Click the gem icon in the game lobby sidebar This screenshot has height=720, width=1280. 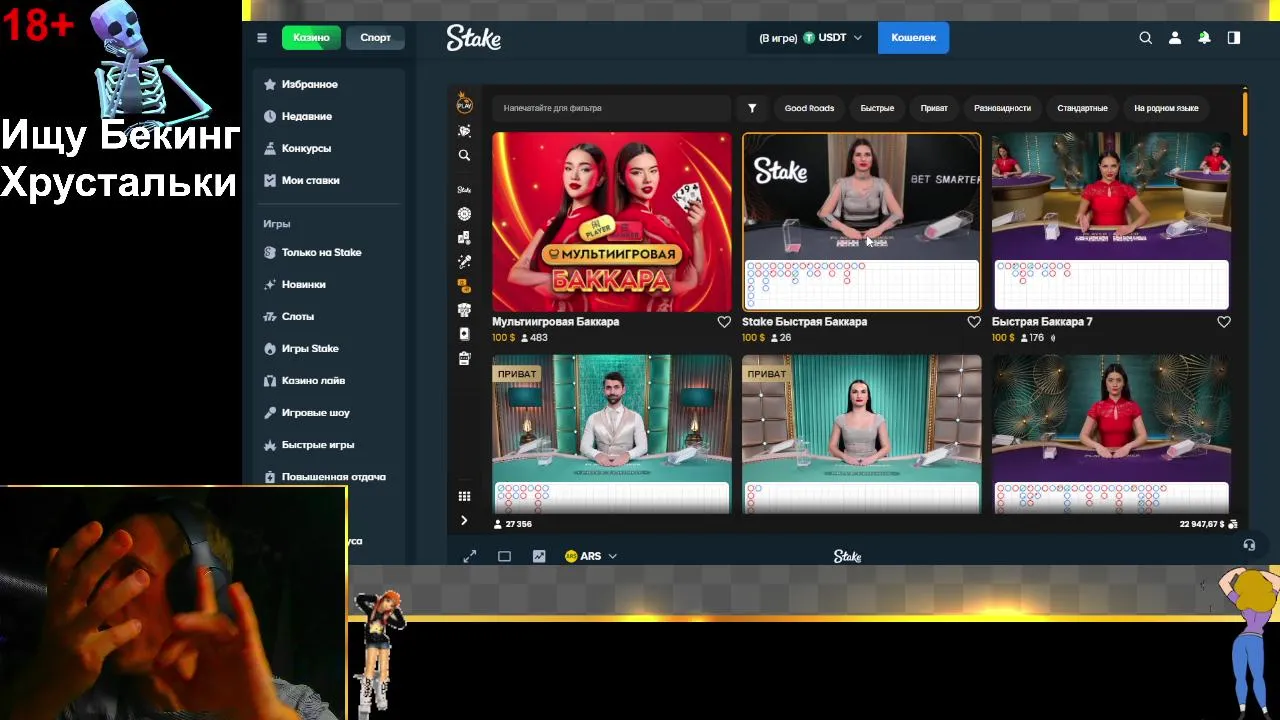(x=464, y=131)
